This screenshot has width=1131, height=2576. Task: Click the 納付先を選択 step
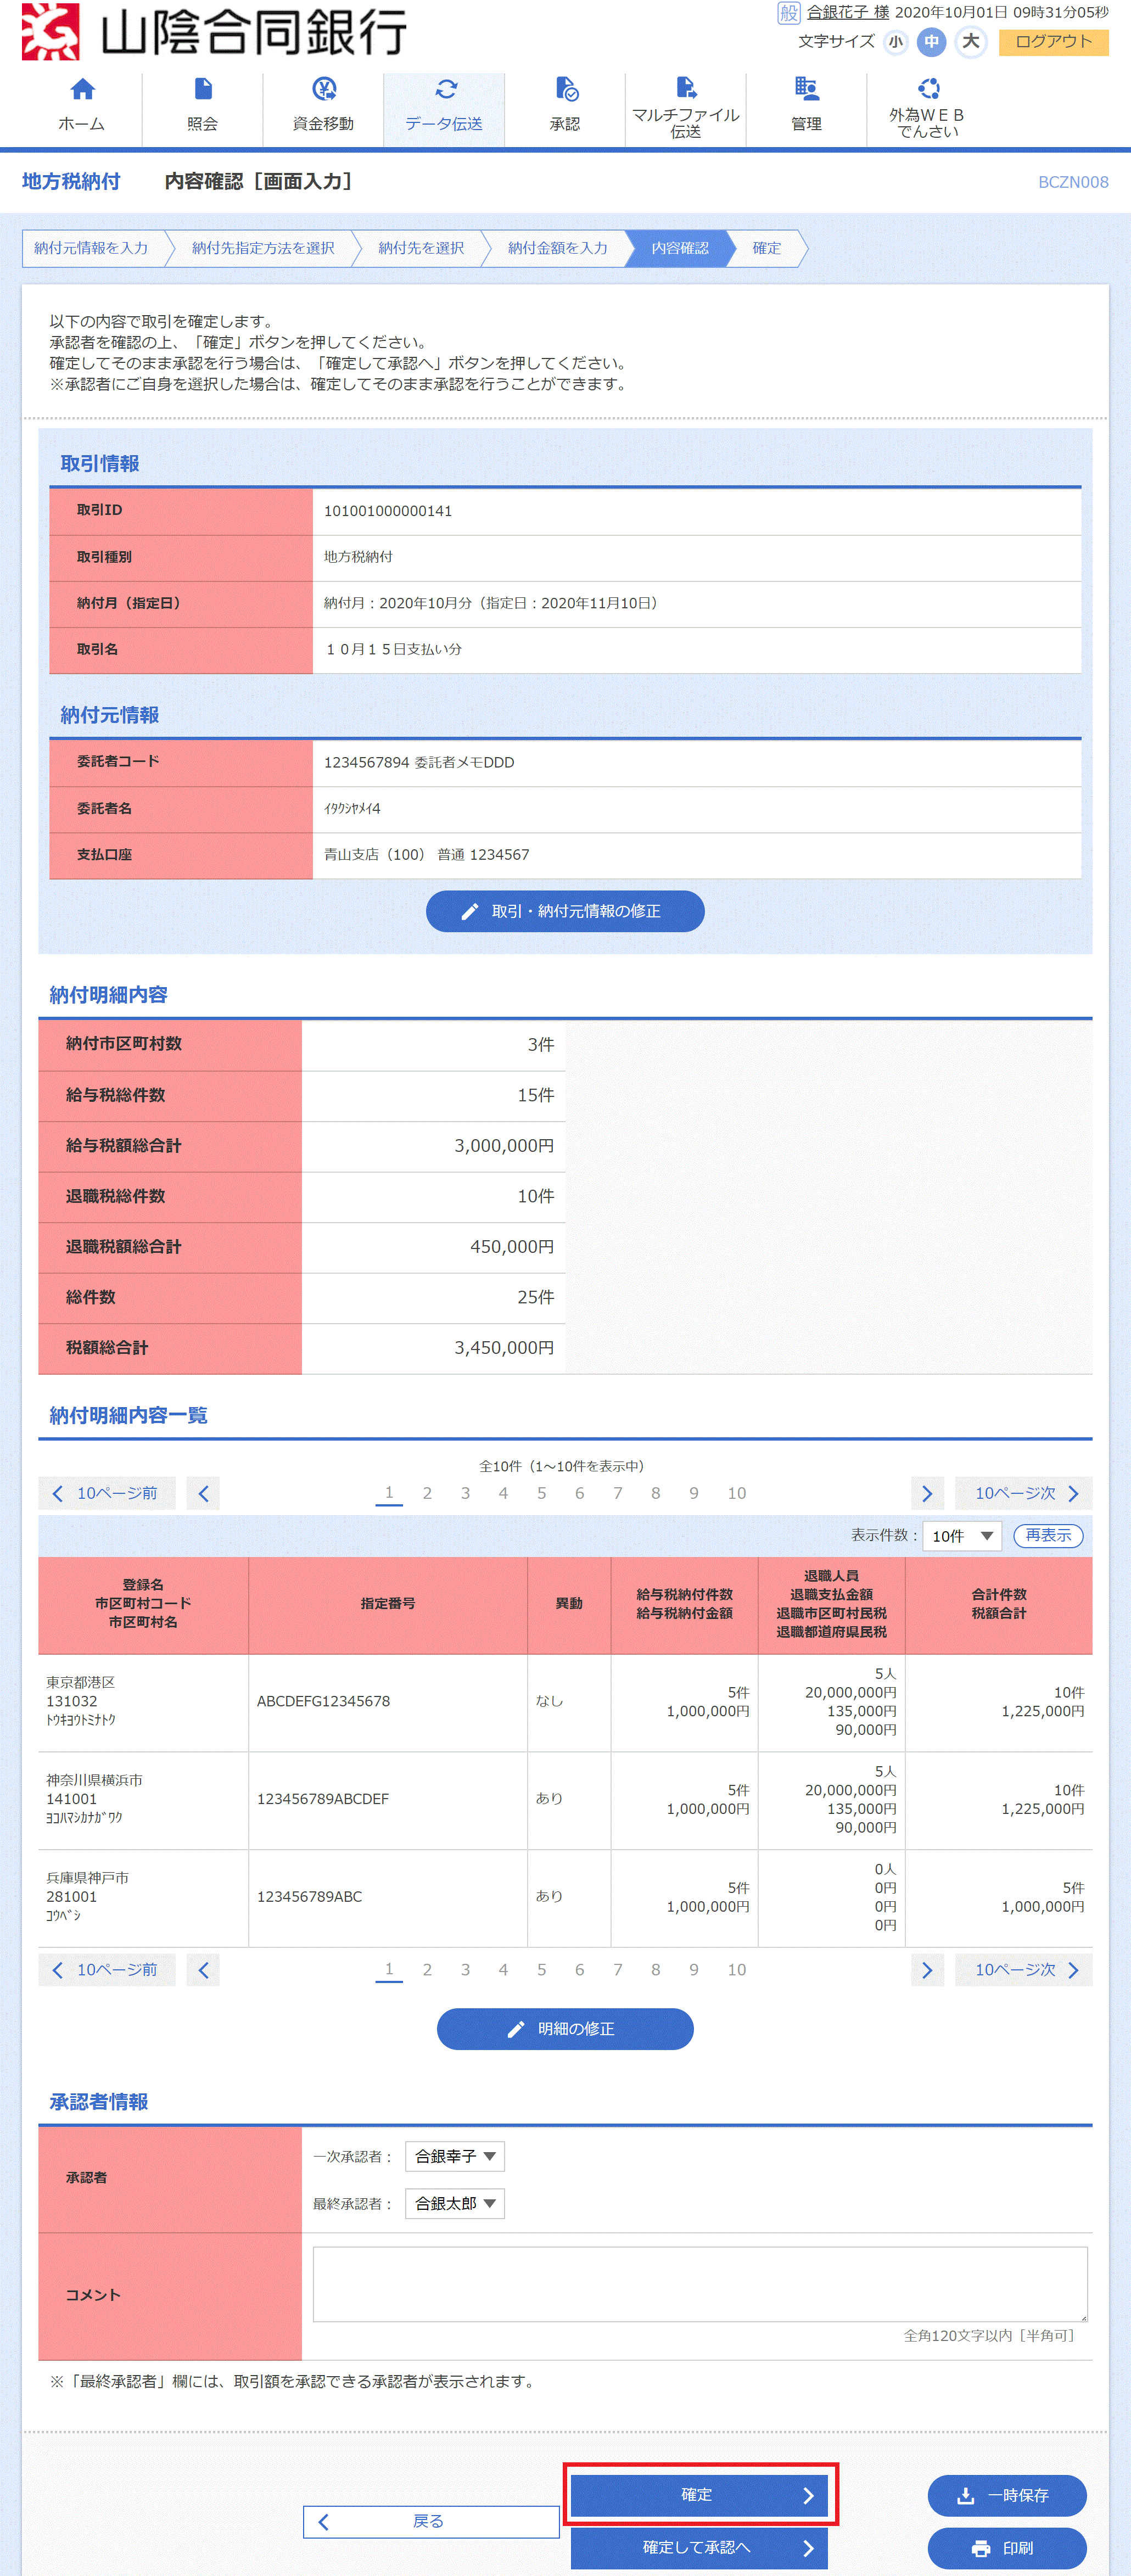[x=421, y=248]
